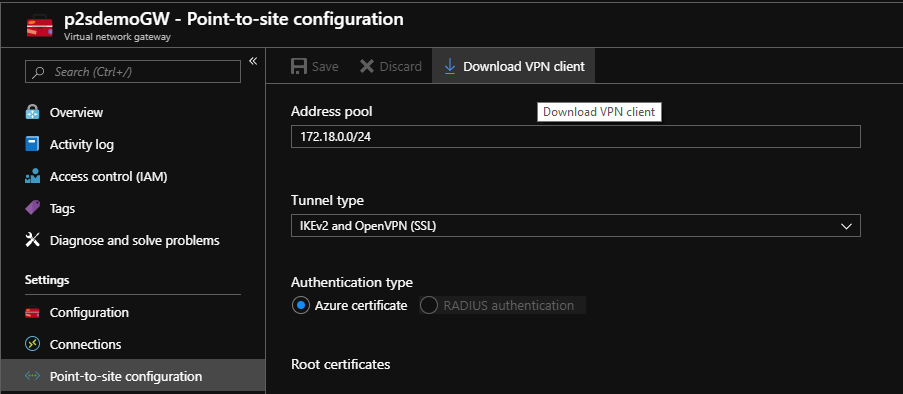
Task: Click the p2sdemoGW gateway toolbox icon
Action: (40, 26)
